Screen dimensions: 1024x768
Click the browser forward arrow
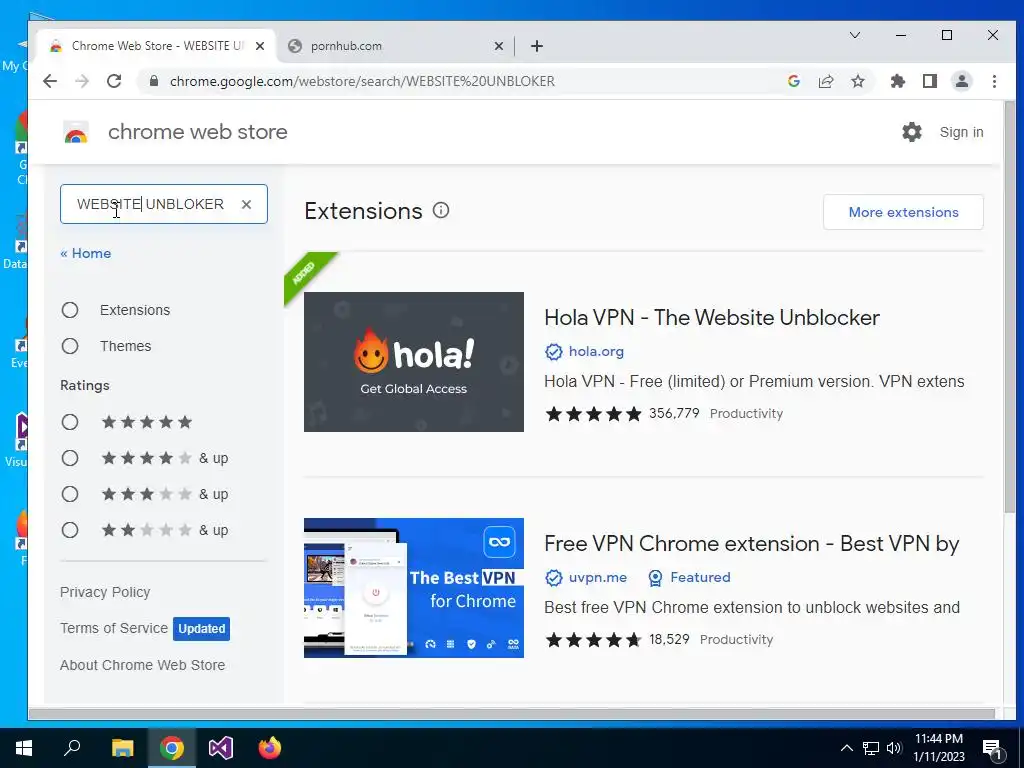(x=82, y=81)
